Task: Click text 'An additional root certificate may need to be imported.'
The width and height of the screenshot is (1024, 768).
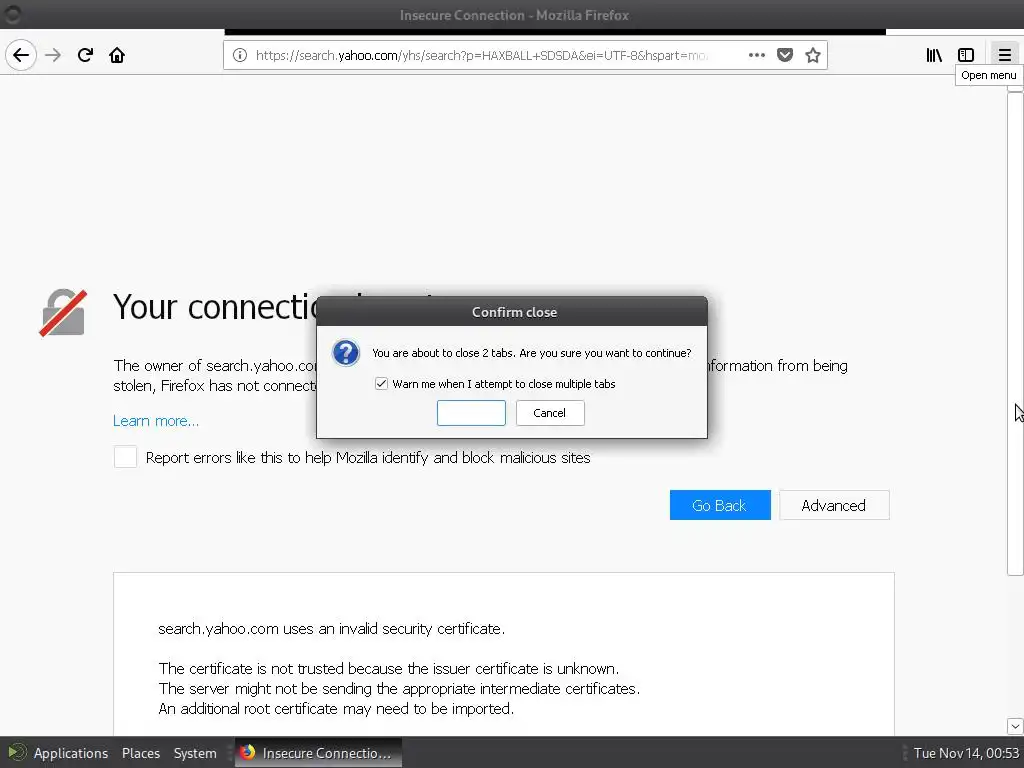Action: (336, 709)
